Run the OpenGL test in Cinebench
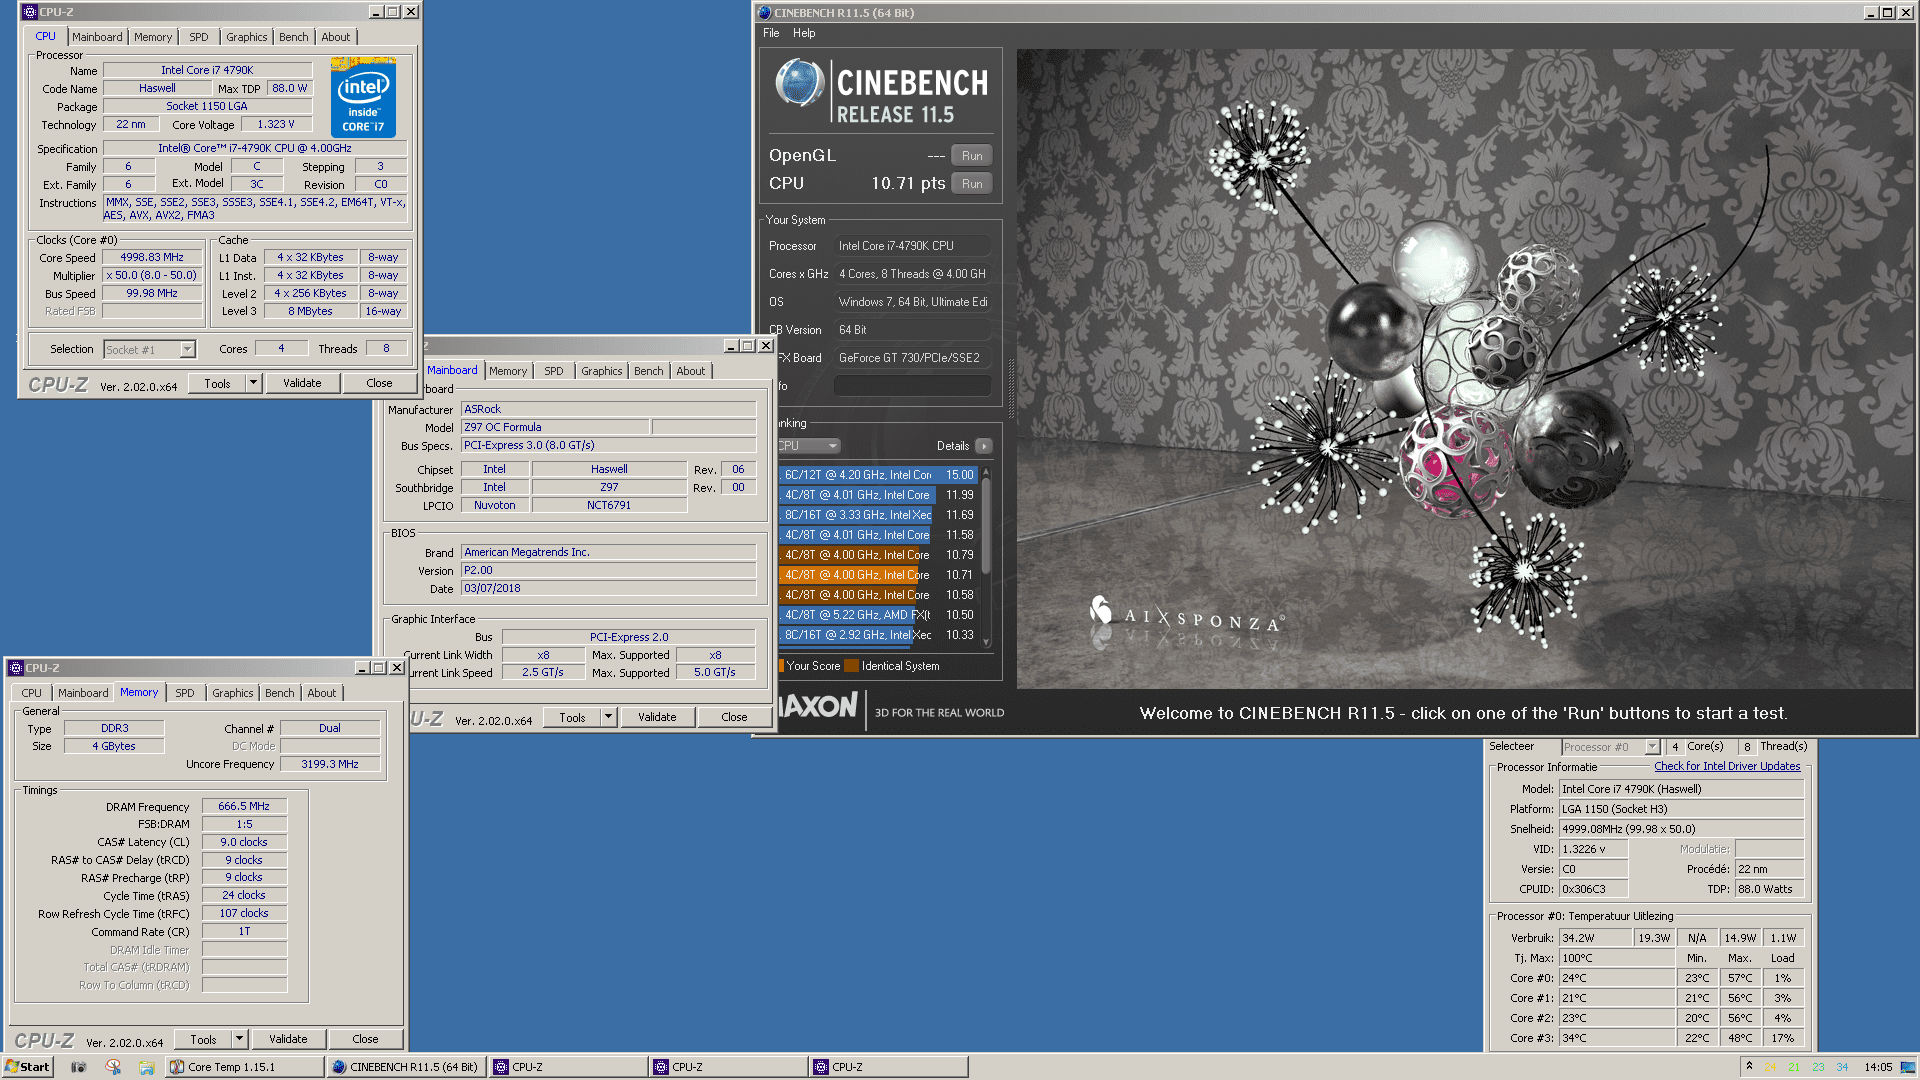1920x1080 pixels. pyautogui.click(x=972, y=156)
